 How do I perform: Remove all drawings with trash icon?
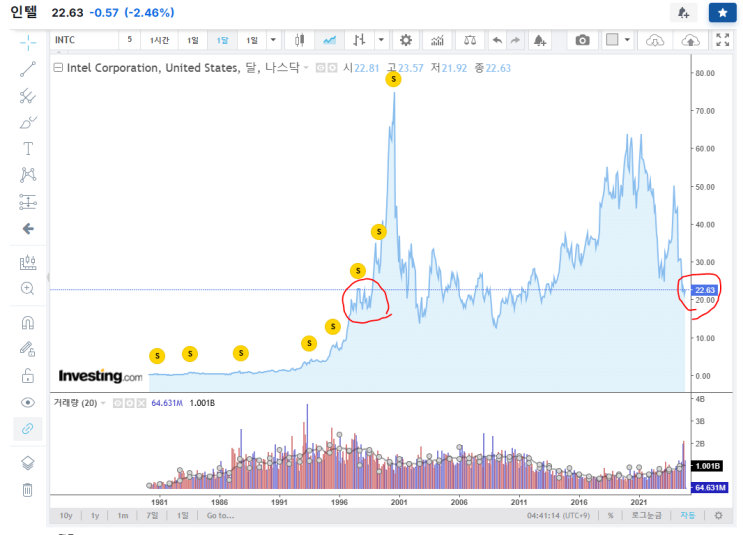[x=27, y=490]
